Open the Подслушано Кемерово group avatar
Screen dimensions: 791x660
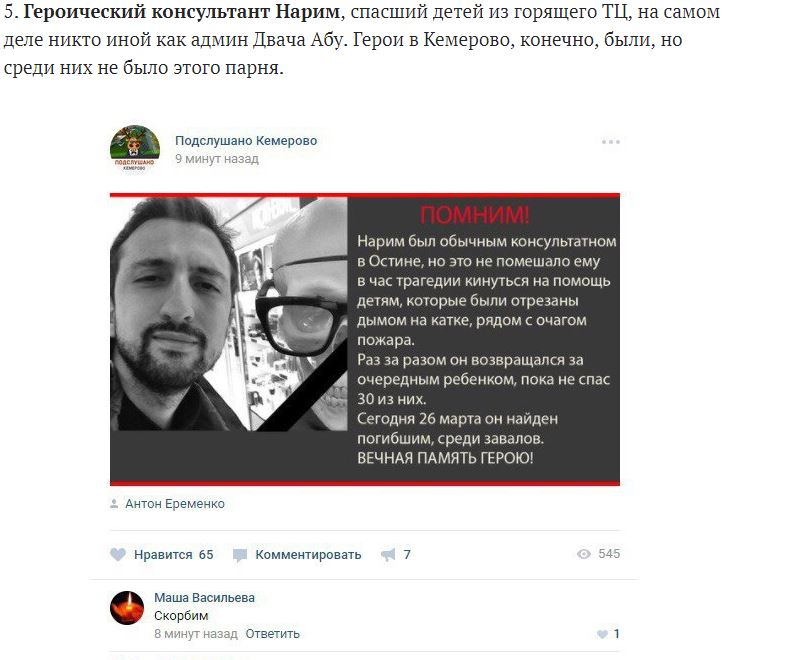coord(135,148)
